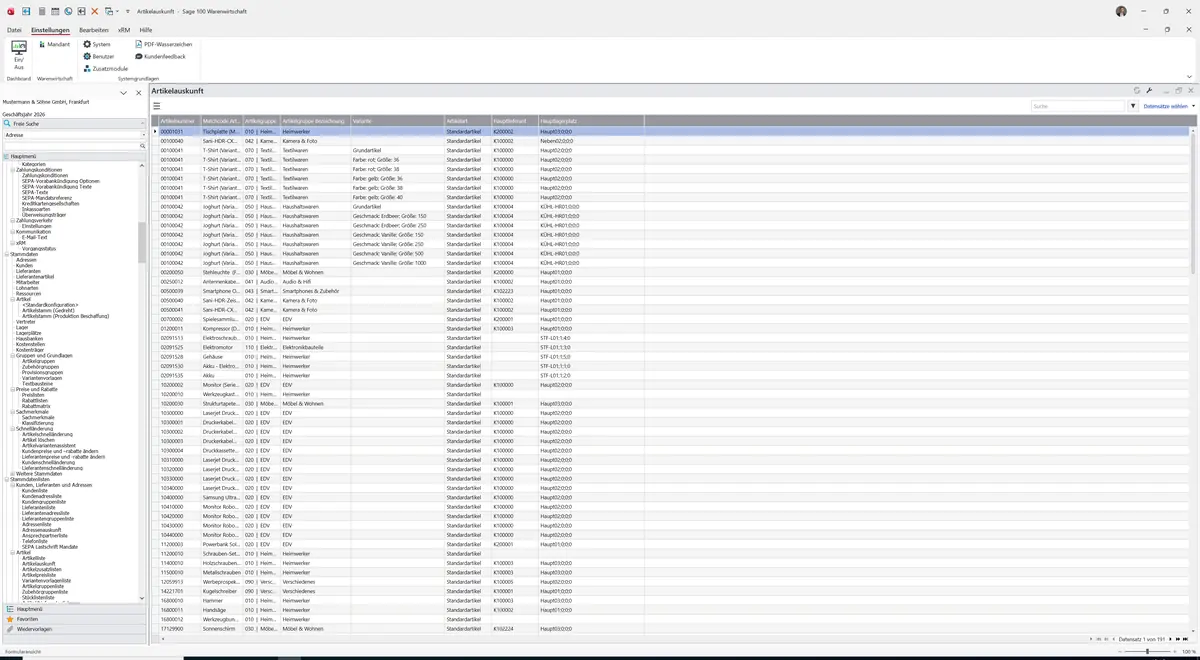
Task: Select the Hauptmenü section button
Action: (x=75, y=609)
